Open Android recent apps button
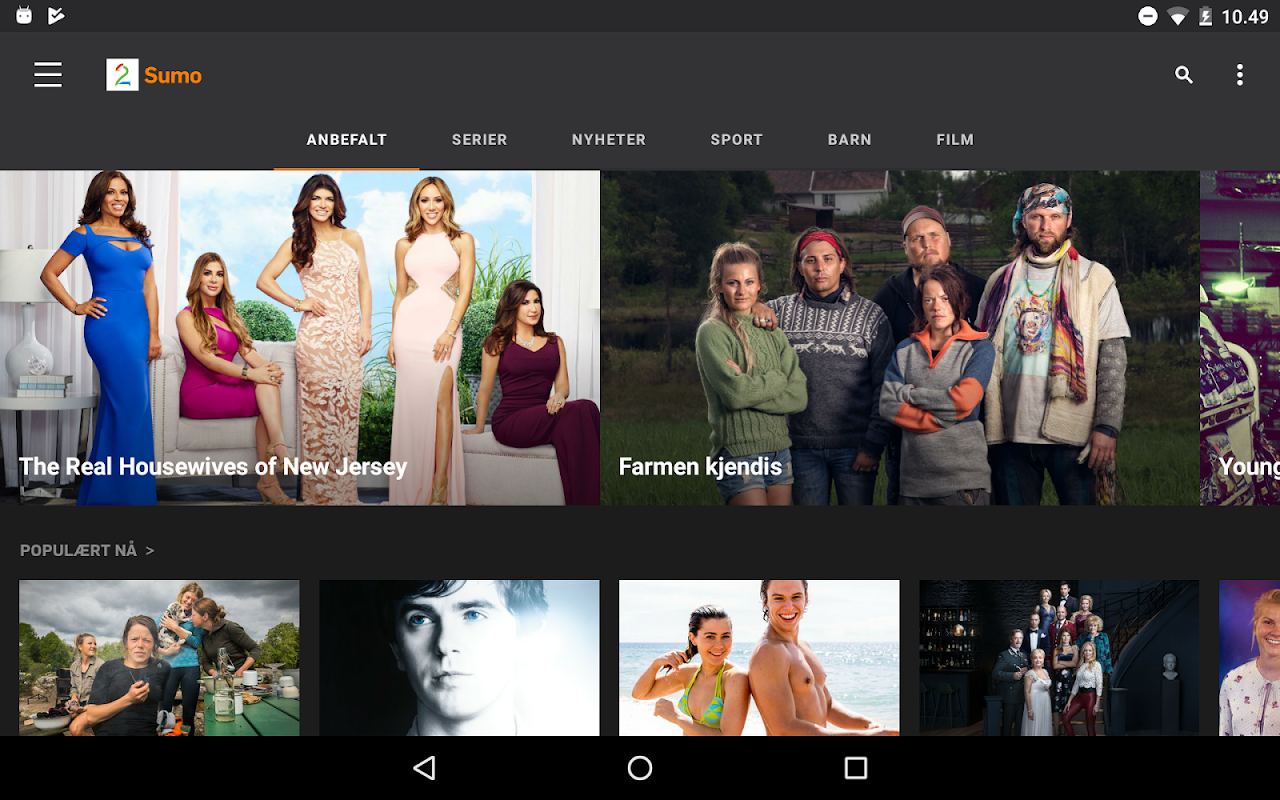The image size is (1280, 800). click(855, 768)
